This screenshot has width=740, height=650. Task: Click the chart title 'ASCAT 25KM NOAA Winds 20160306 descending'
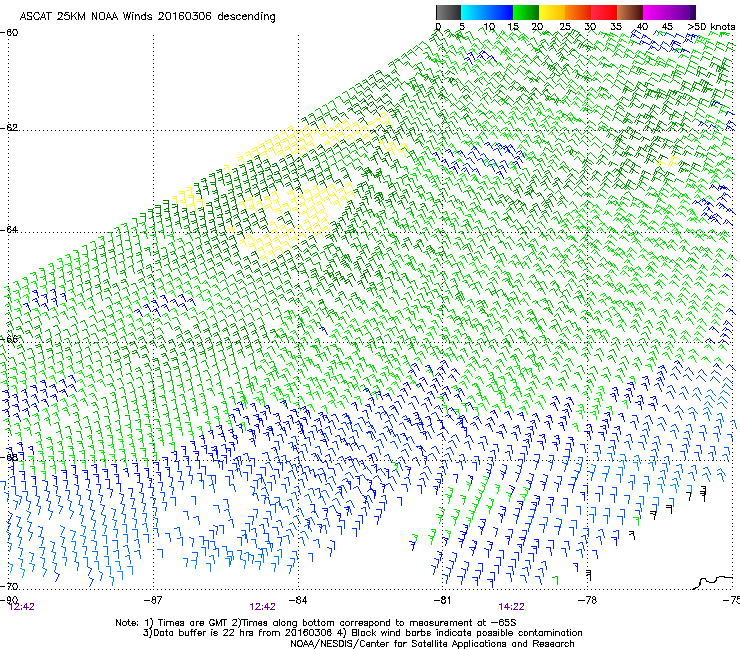(148, 17)
